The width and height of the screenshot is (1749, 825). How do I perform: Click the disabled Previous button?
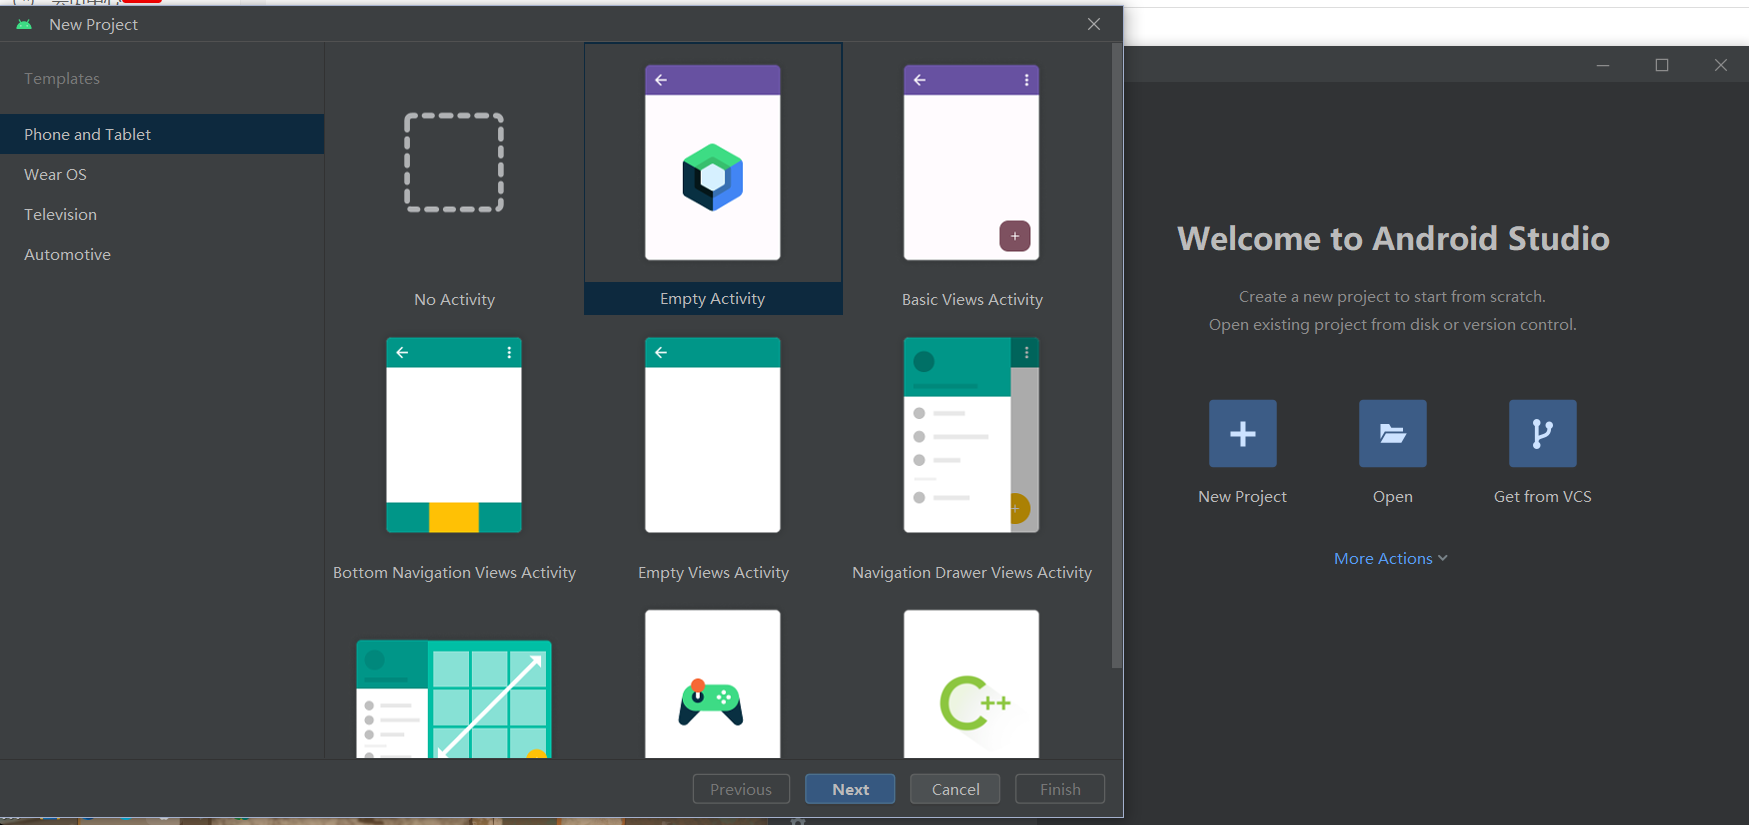click(x=741, y=789)
